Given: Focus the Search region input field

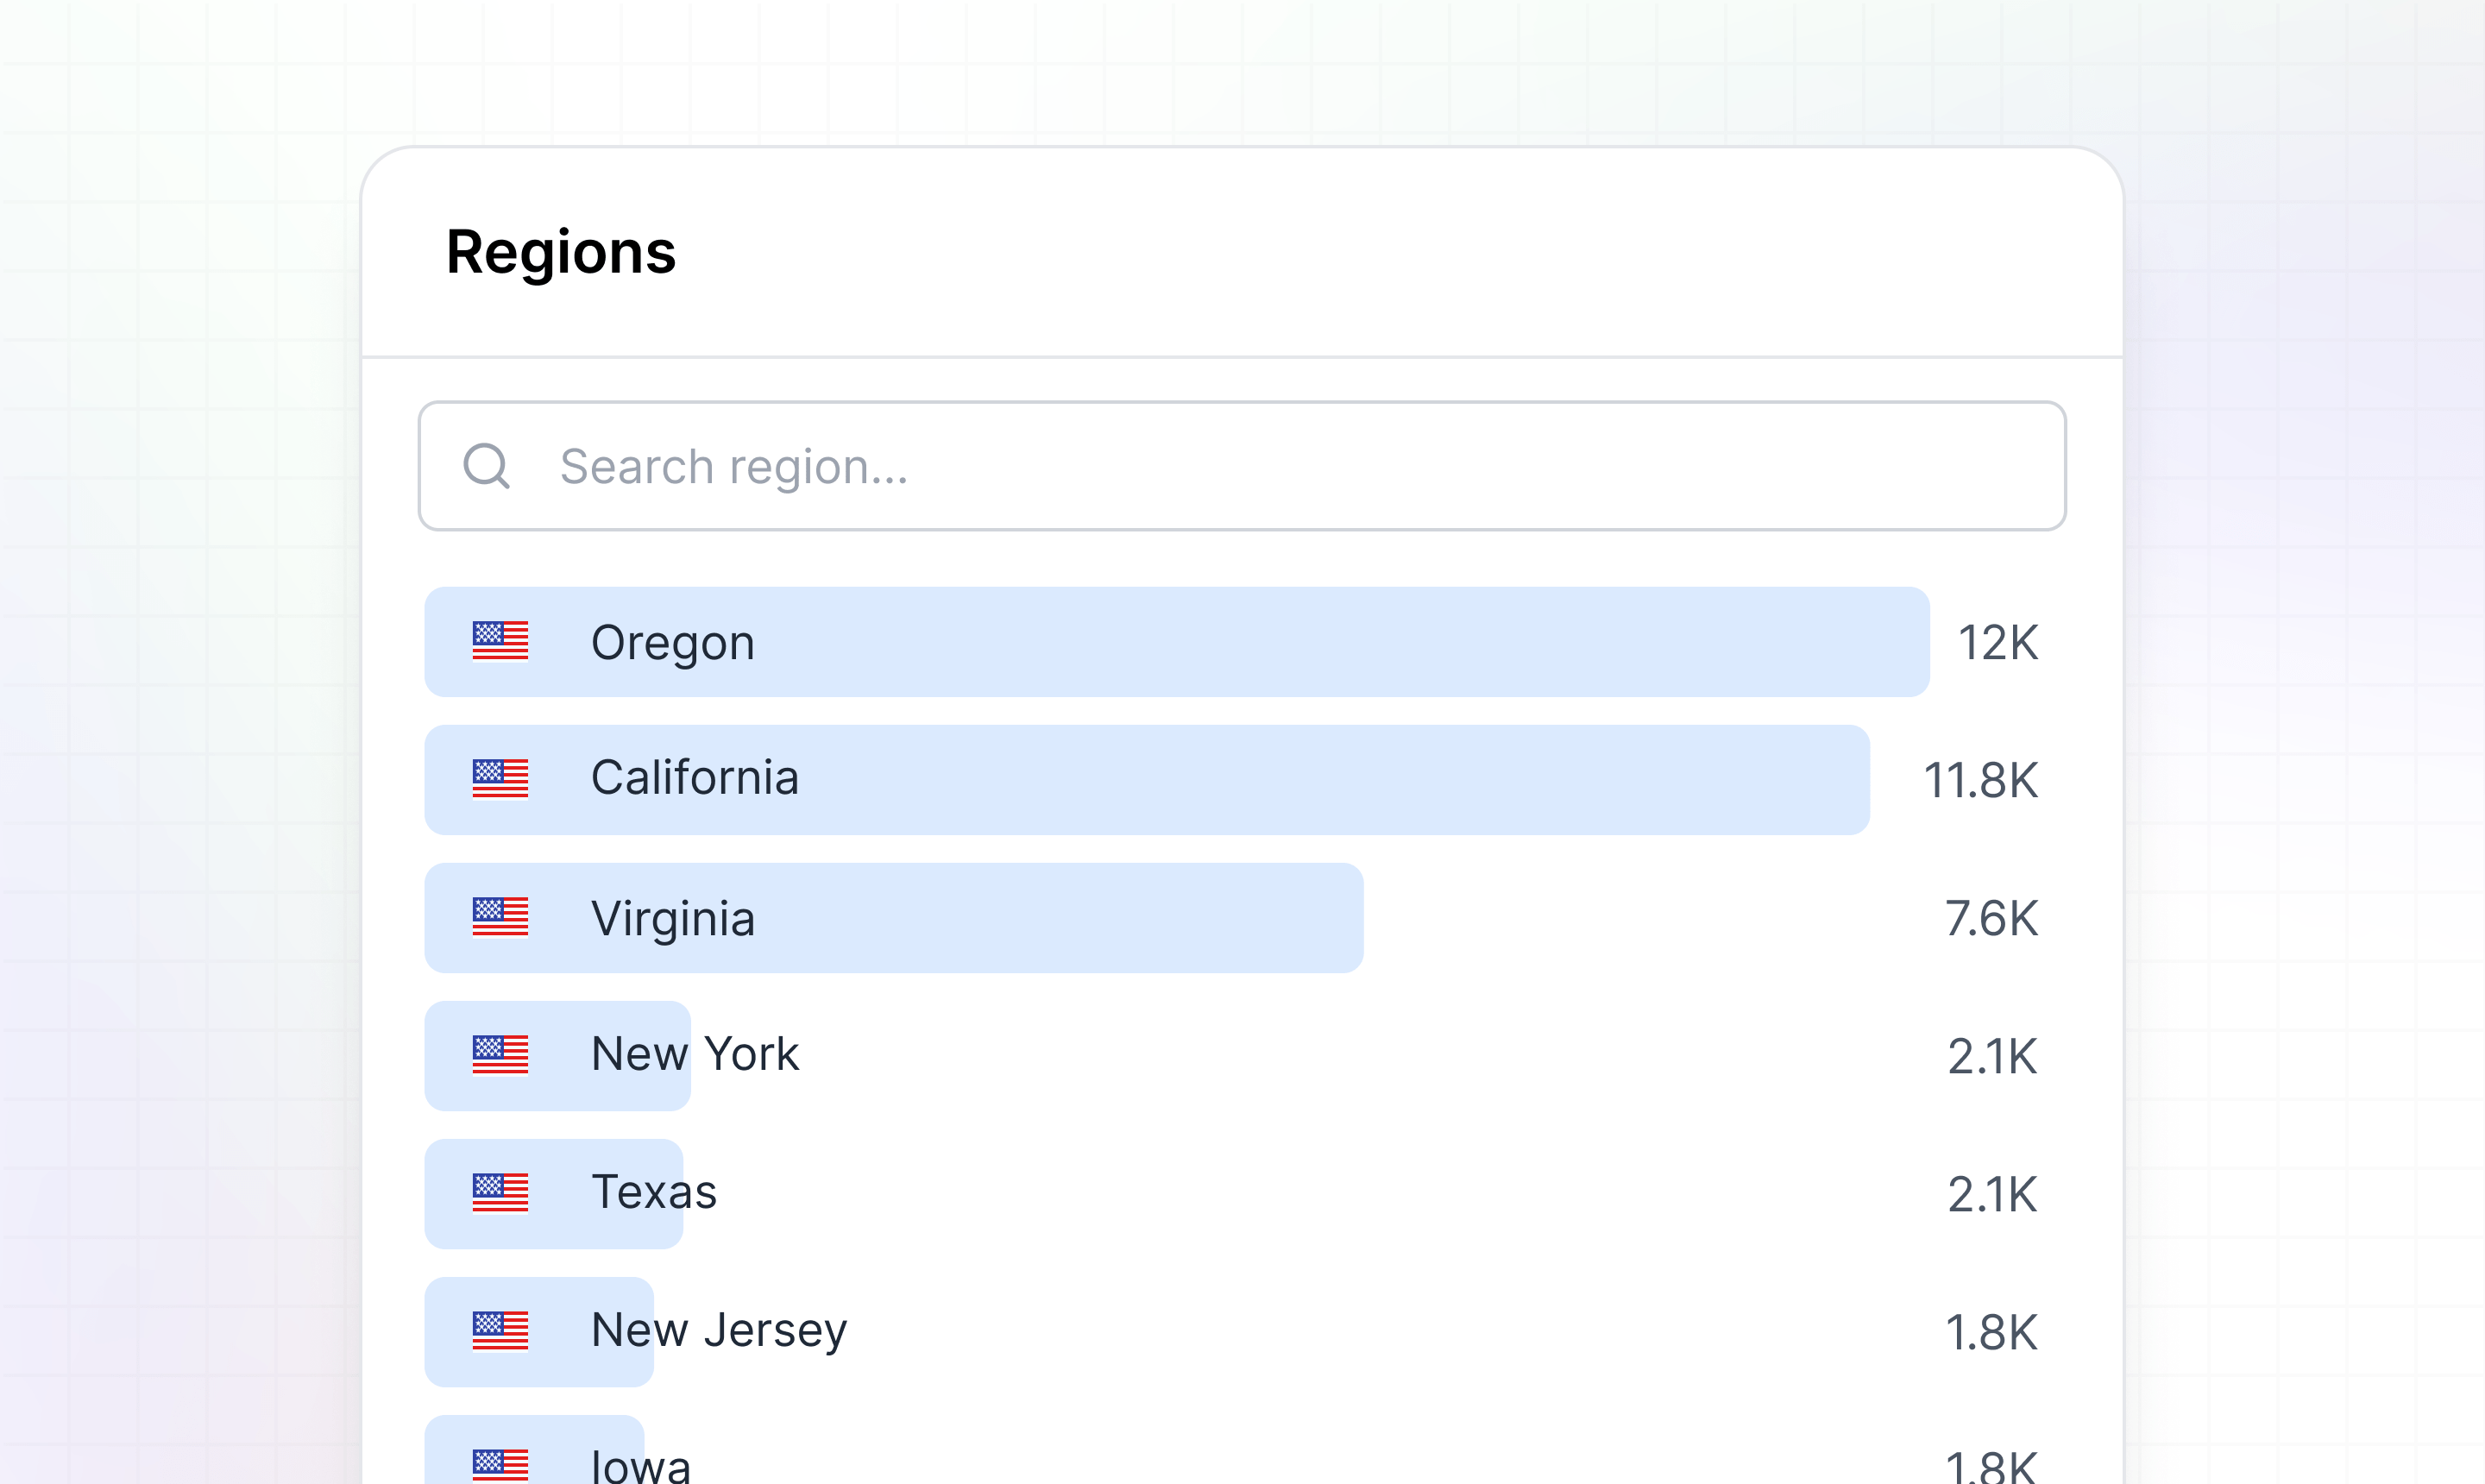Looking at the screenshot, I should 1240,466.
